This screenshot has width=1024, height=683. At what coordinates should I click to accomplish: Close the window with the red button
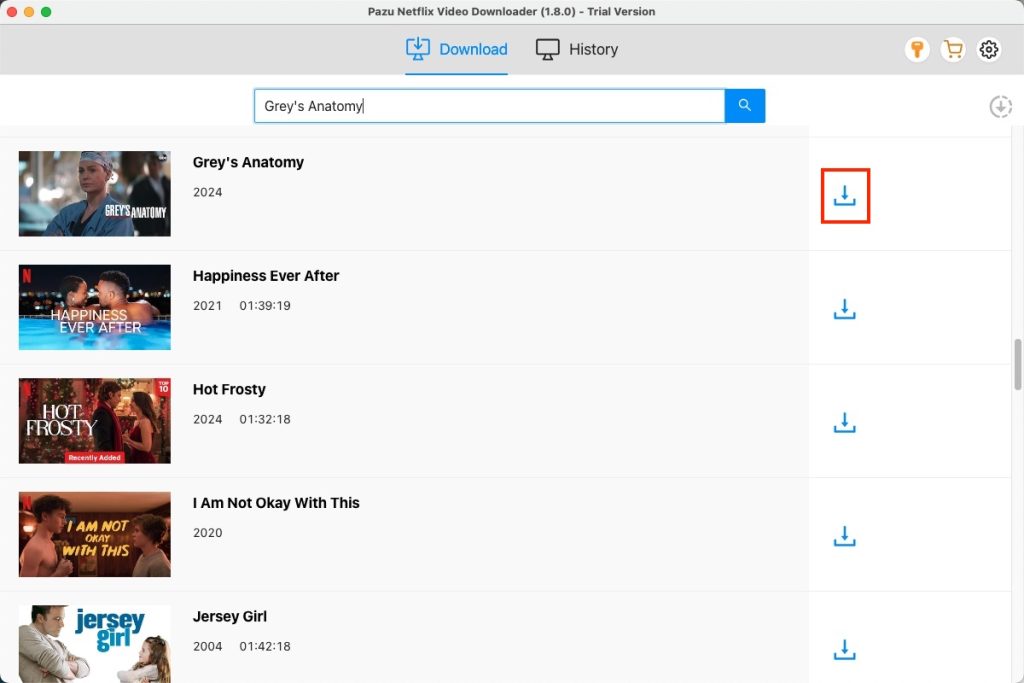click(12, 12)
